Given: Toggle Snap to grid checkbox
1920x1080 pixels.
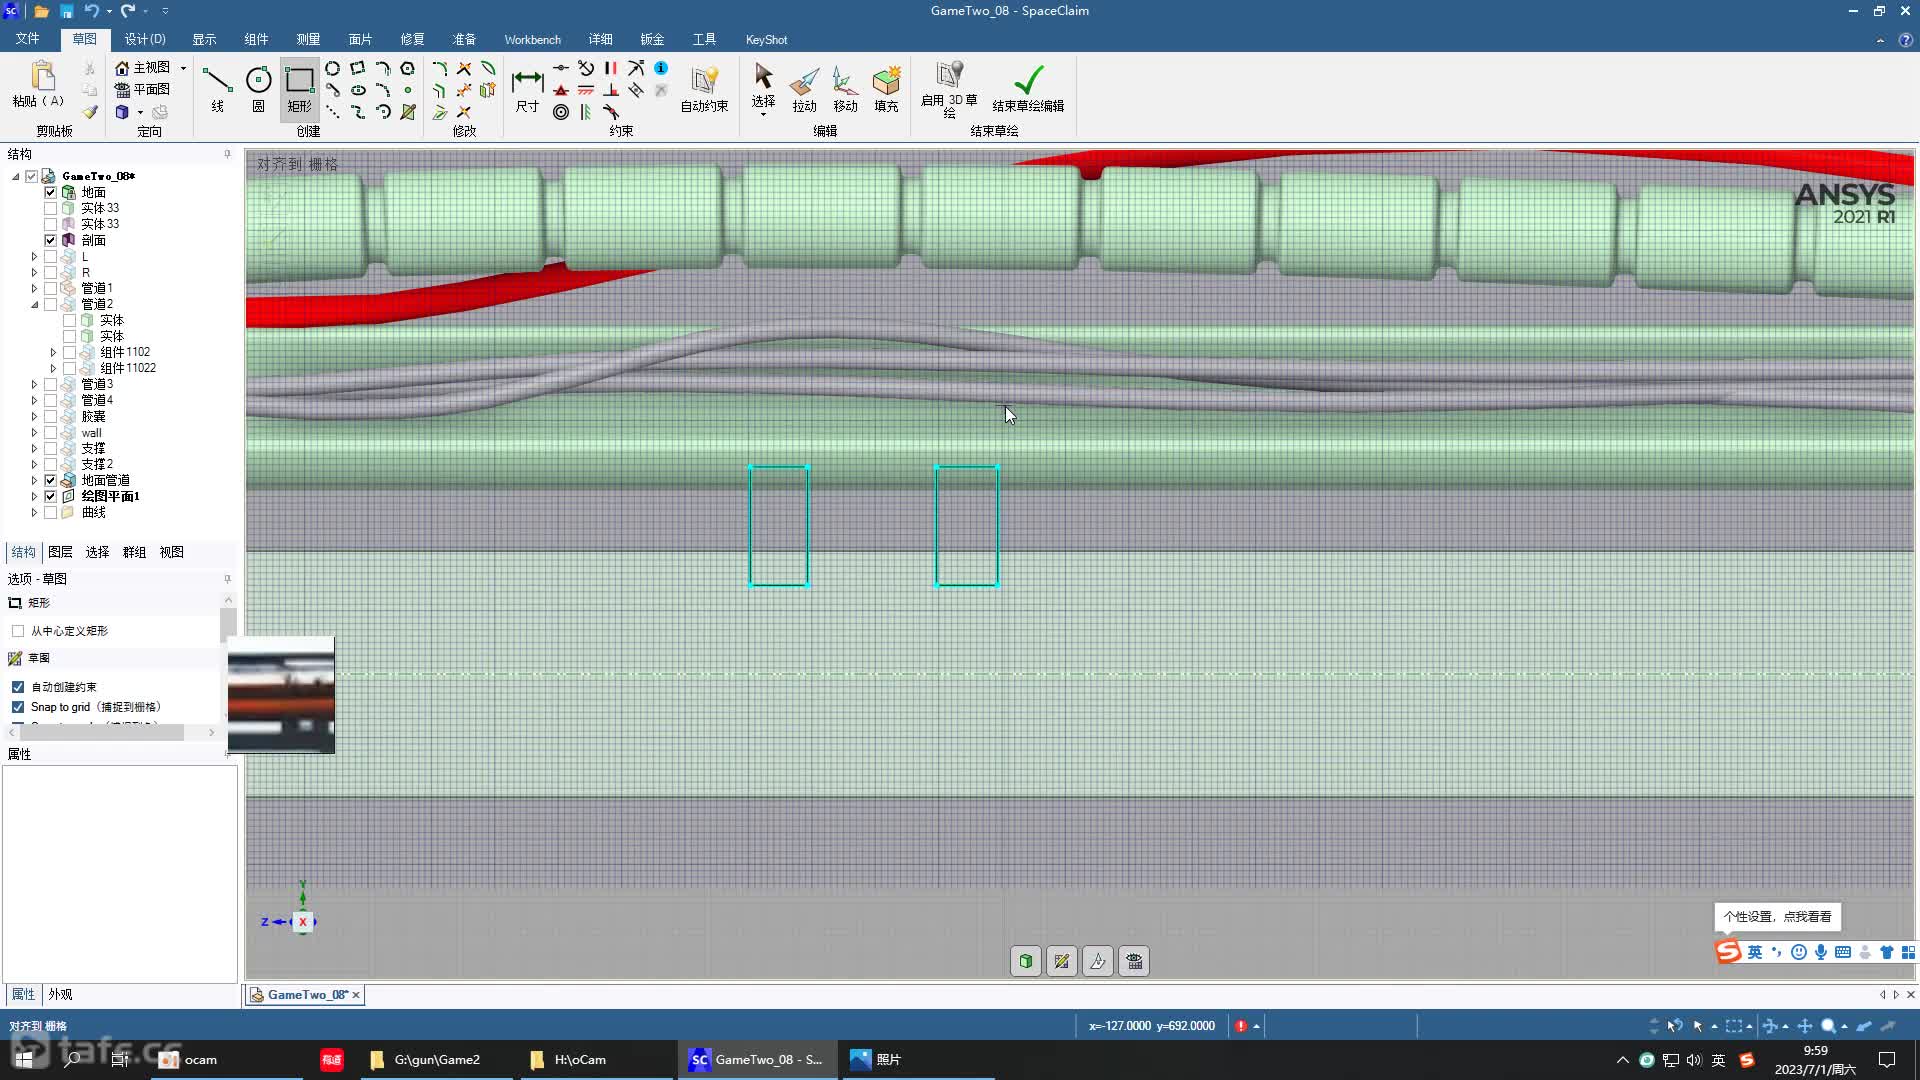Looking at the screenshot, I should 18,707.
